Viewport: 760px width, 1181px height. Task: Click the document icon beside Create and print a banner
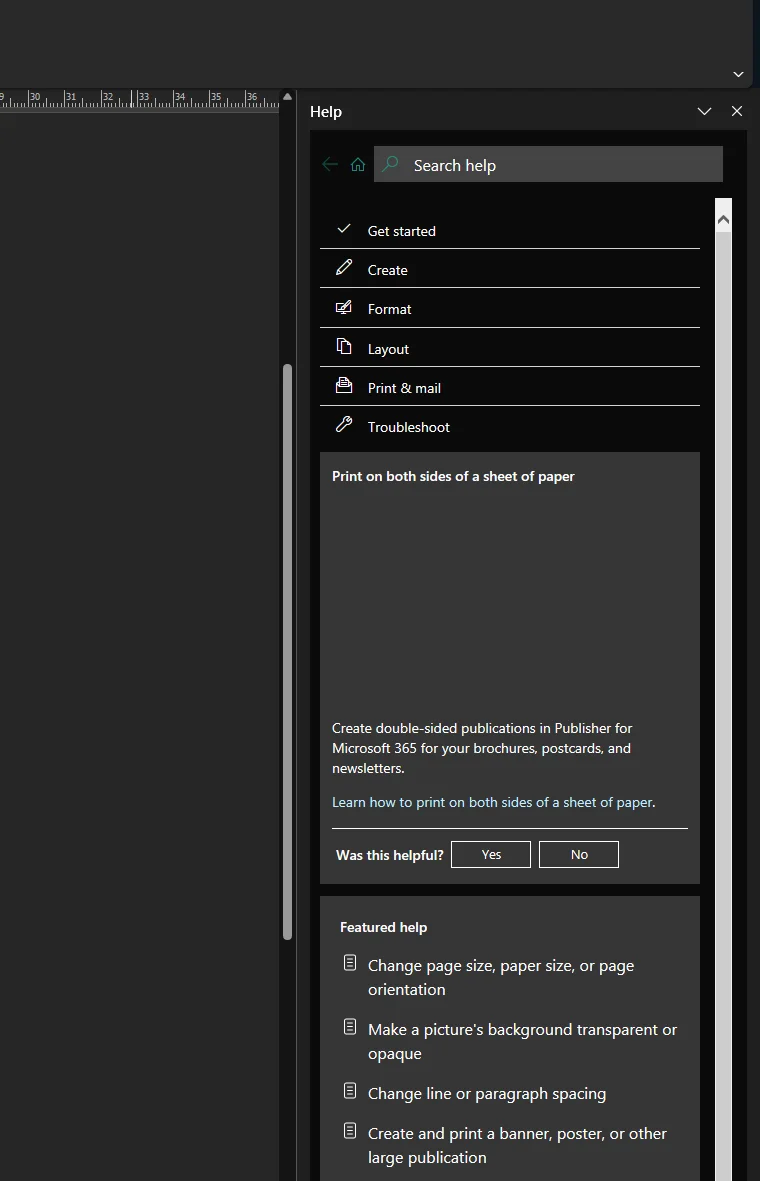[x=349, y=1131]
